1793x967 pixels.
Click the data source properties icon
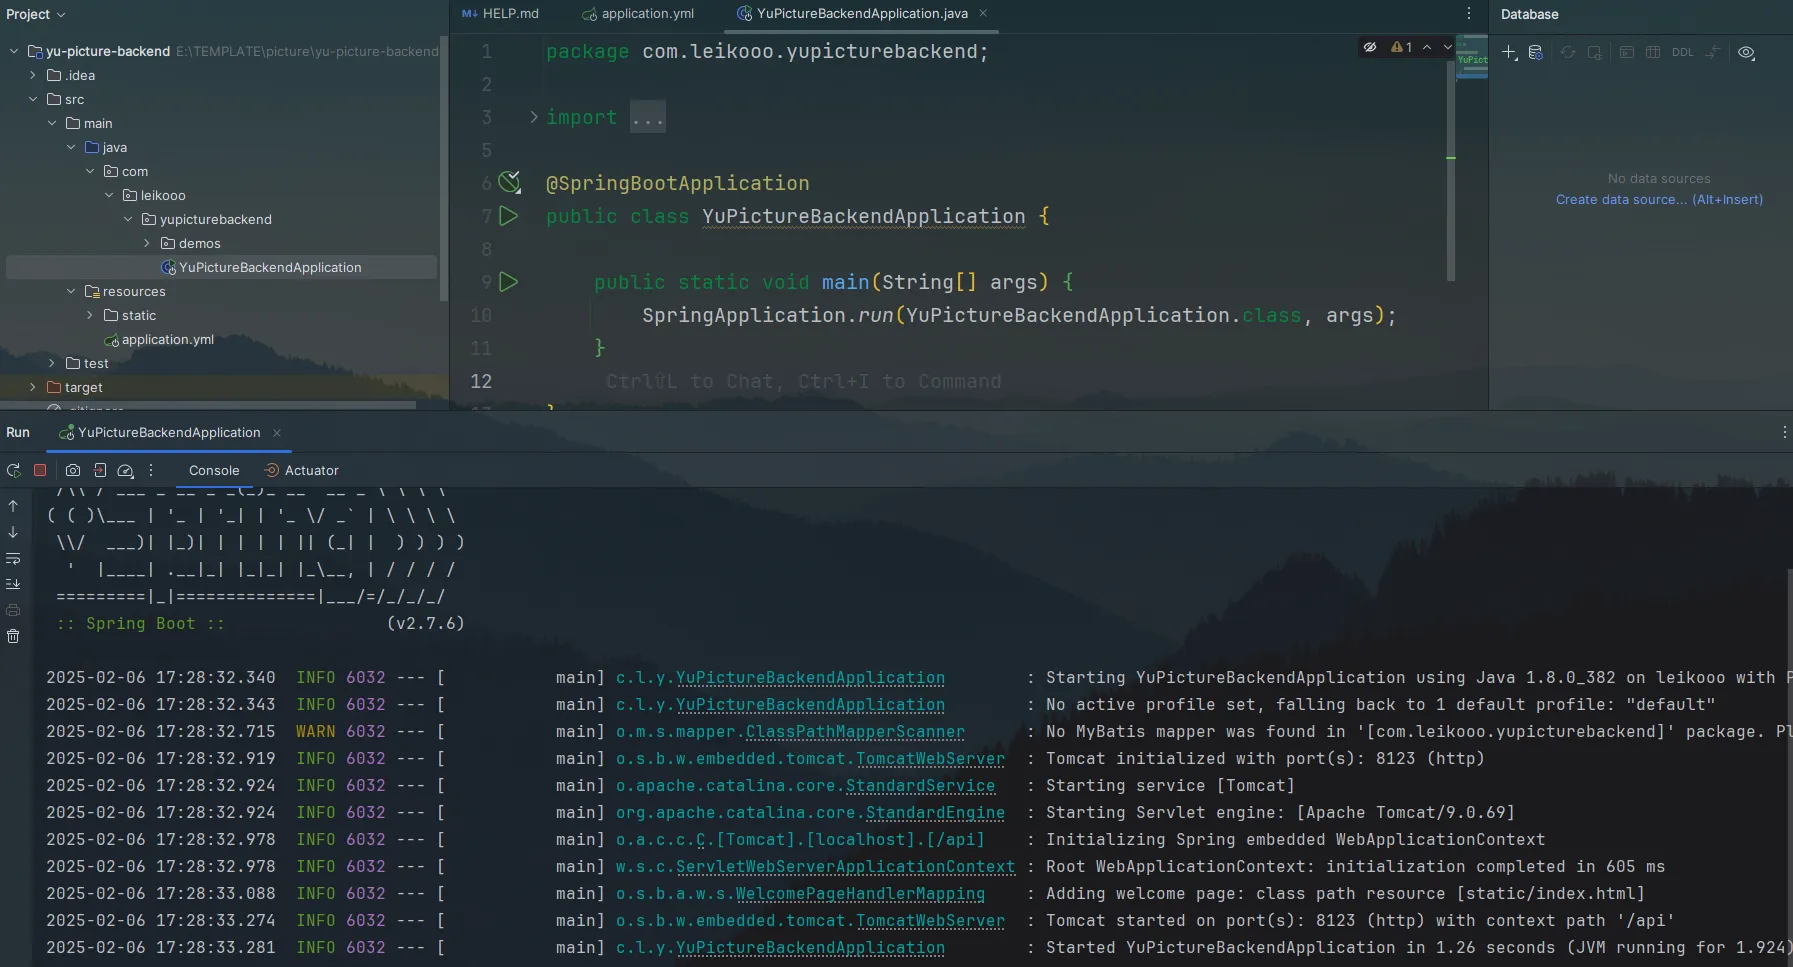click(x=1536, y=53)
